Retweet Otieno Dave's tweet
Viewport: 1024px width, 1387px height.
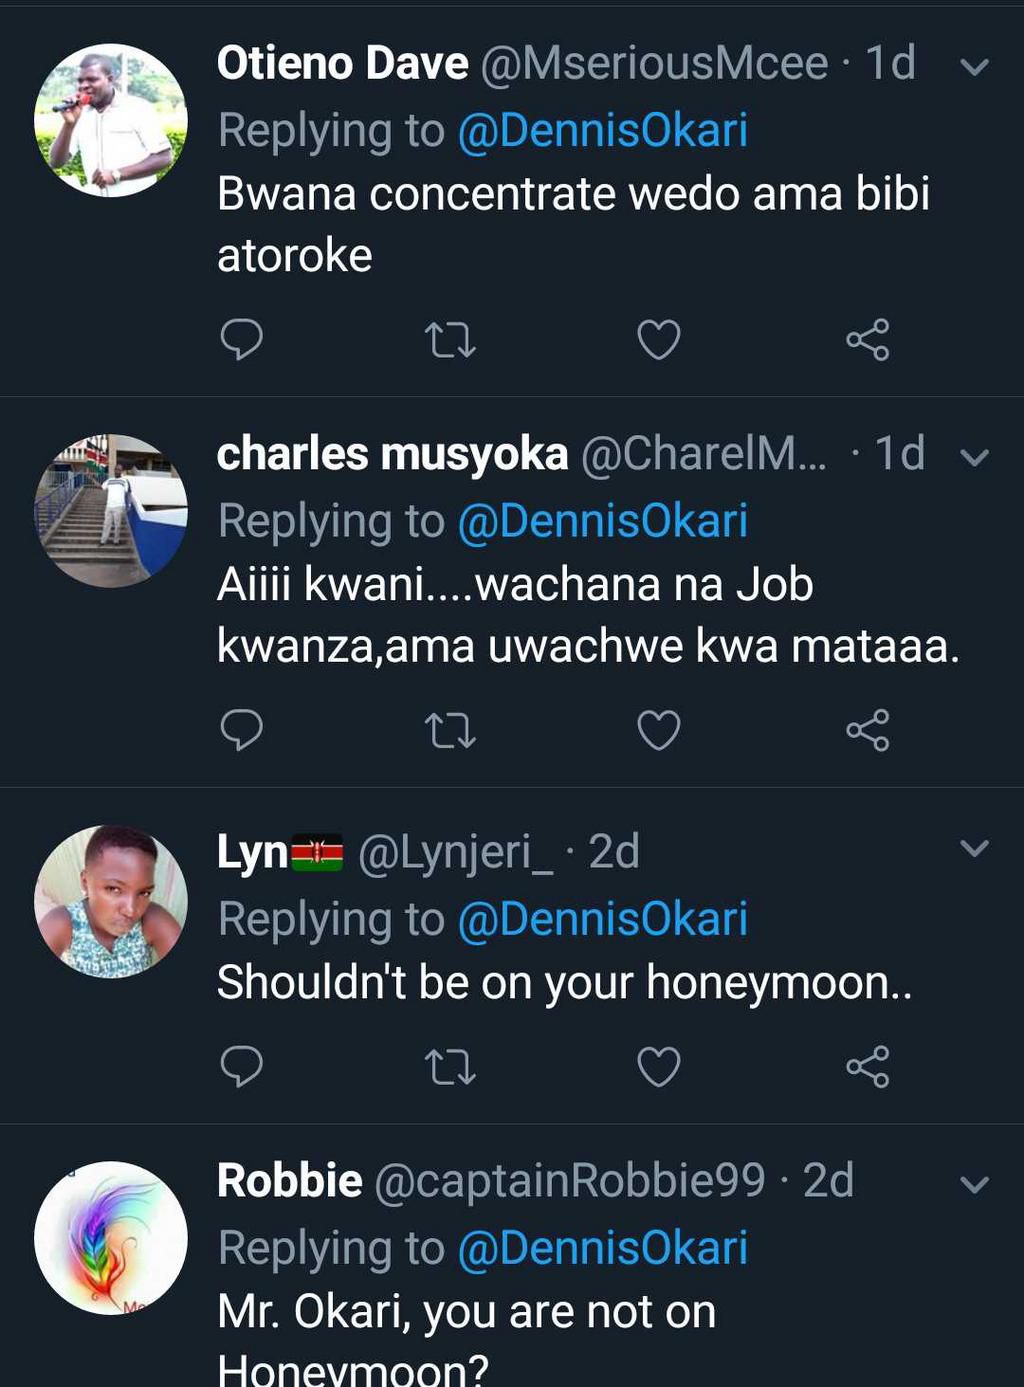coord(450,340)
